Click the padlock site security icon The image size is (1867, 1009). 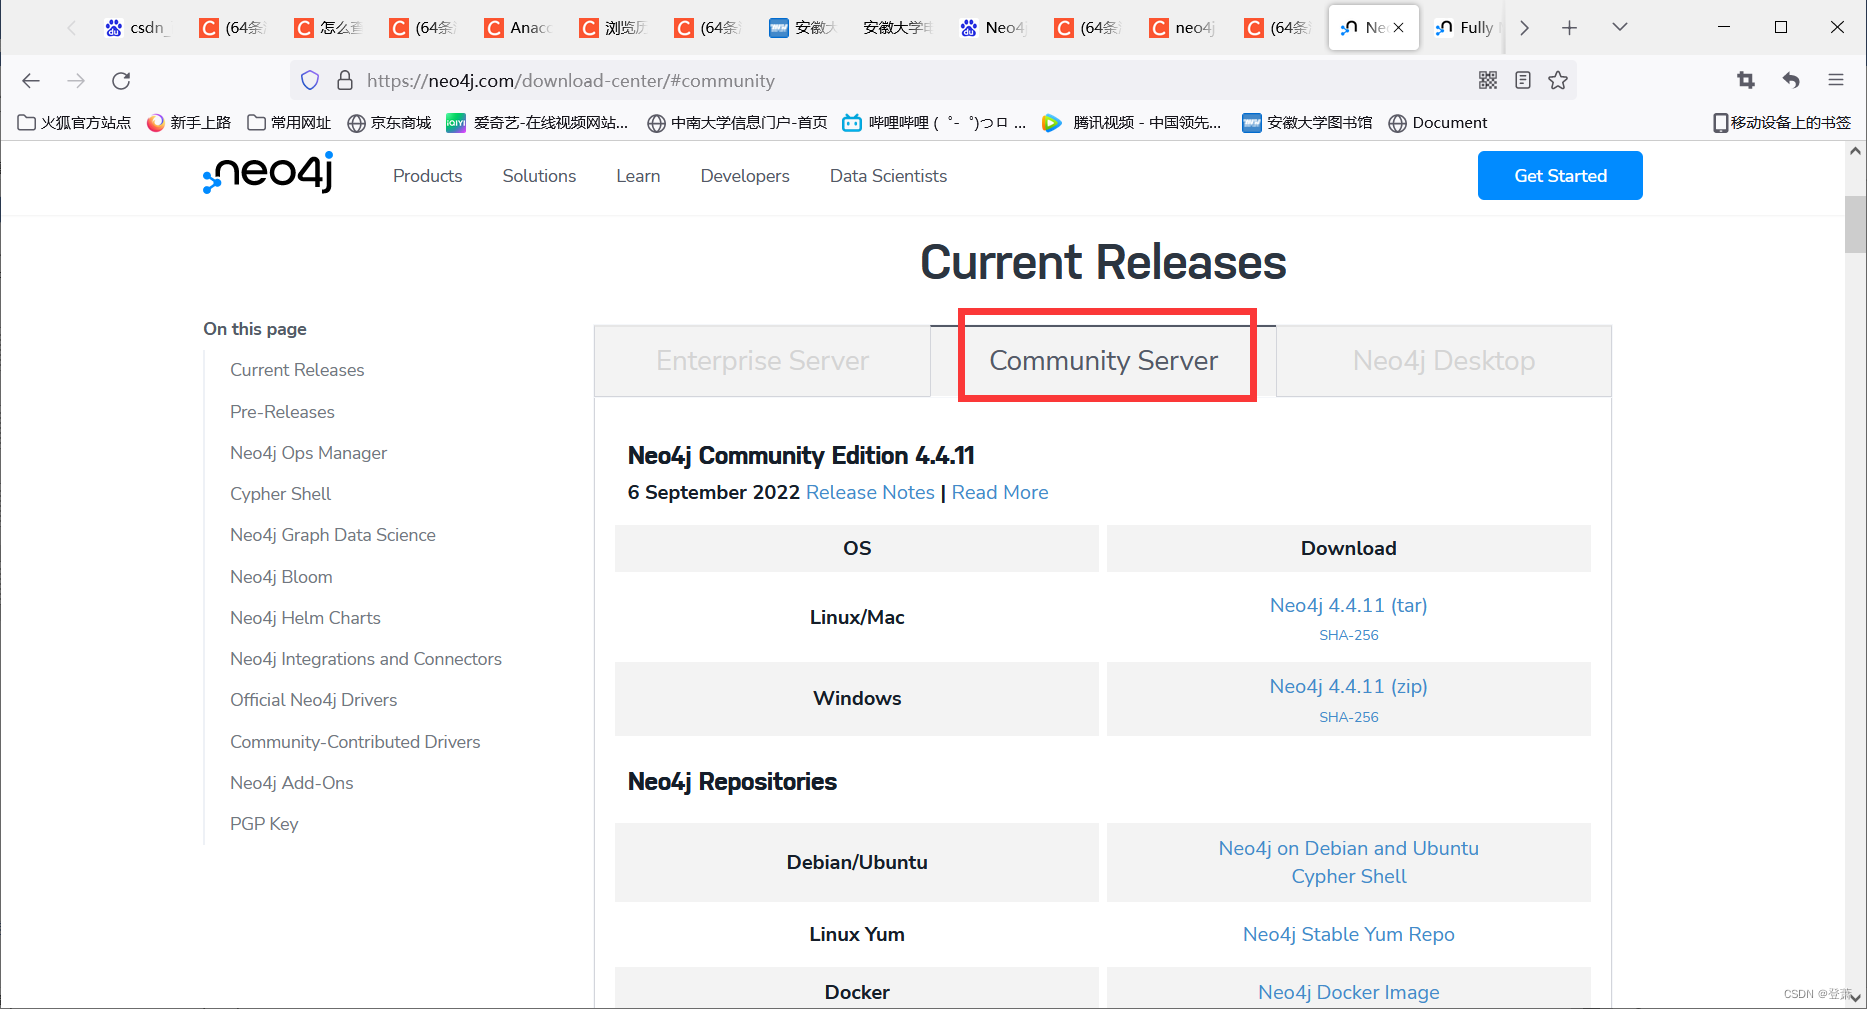(345, 81)
